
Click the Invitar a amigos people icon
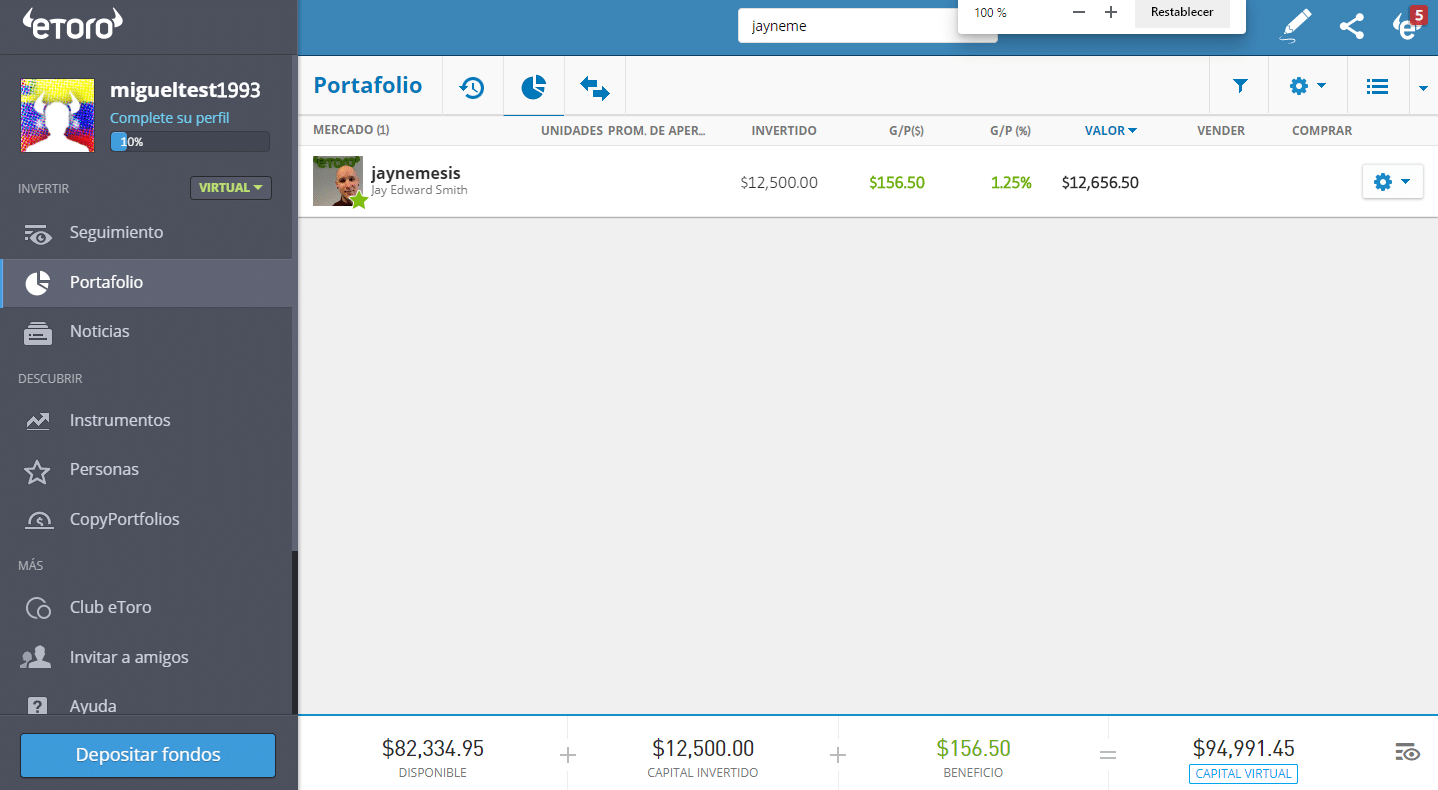pyautogui.click(x=37, y=658)
